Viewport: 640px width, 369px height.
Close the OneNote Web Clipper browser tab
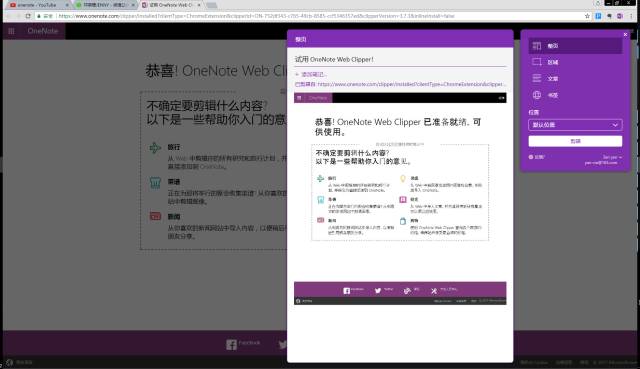(x=199, y=5)
